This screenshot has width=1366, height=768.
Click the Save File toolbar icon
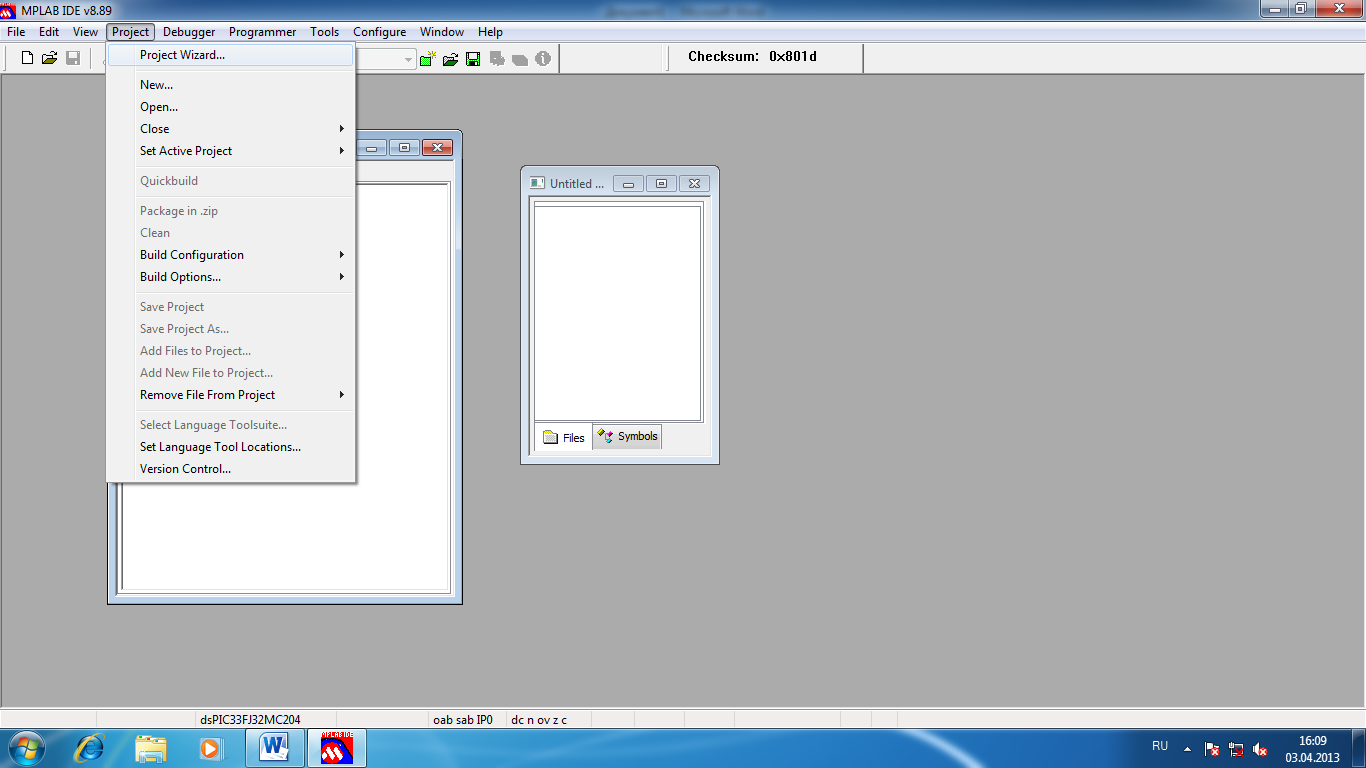pyautogui.click(x=73, y=59)
